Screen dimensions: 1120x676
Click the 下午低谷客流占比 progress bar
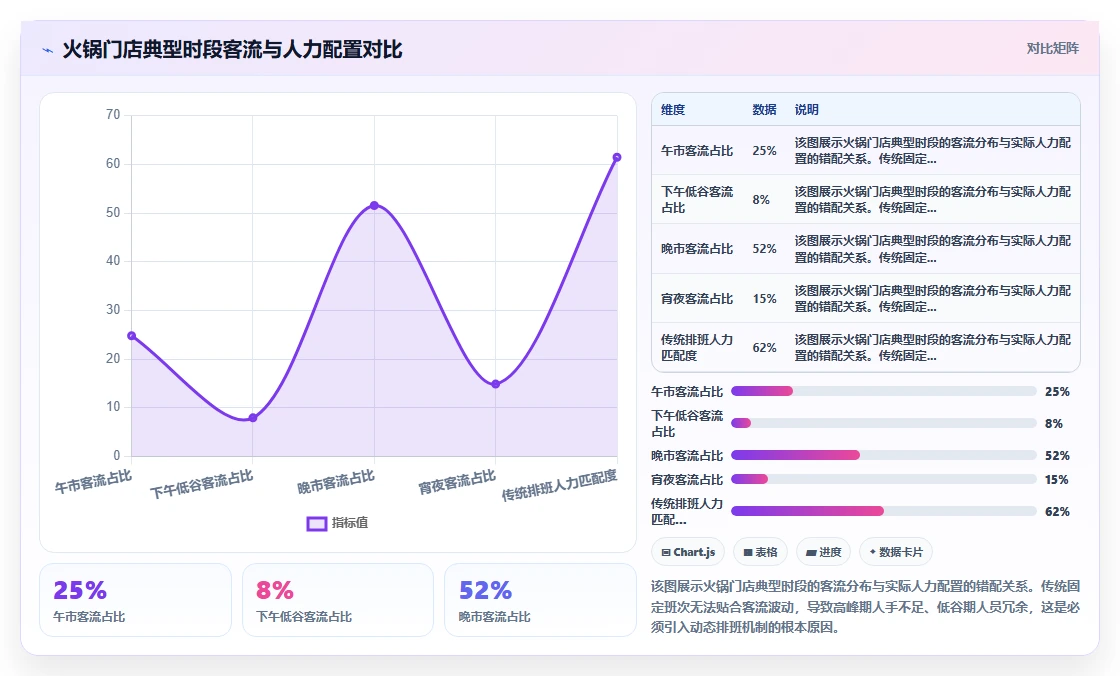884,423
